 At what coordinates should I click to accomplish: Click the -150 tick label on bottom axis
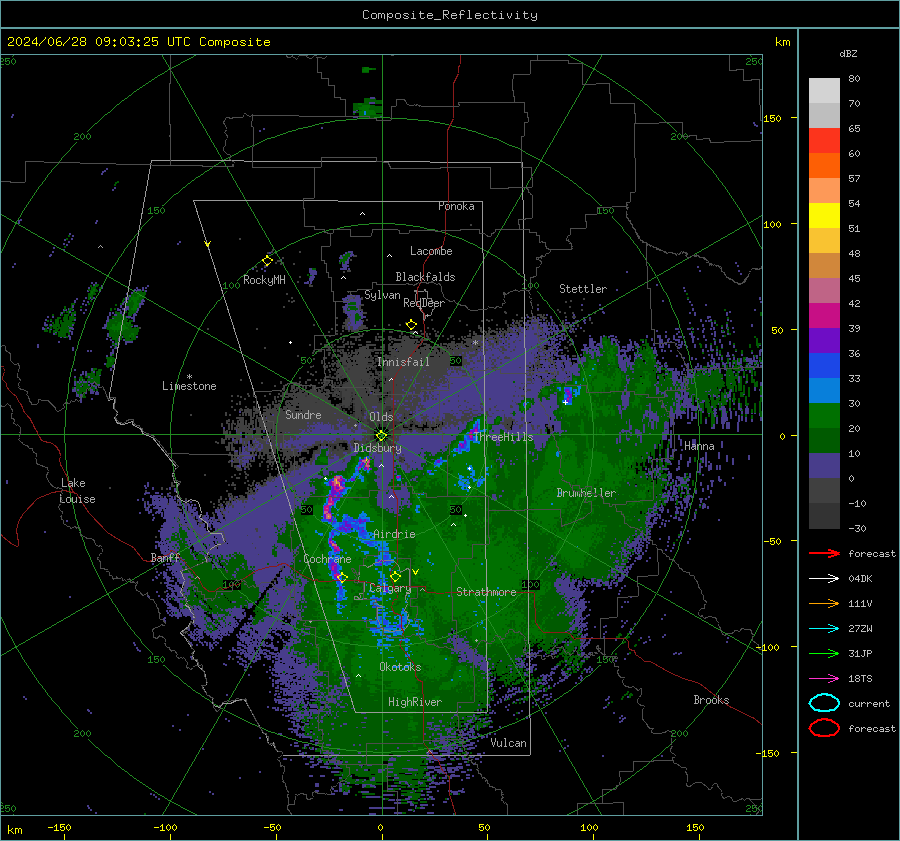click(x=59, y=827)
